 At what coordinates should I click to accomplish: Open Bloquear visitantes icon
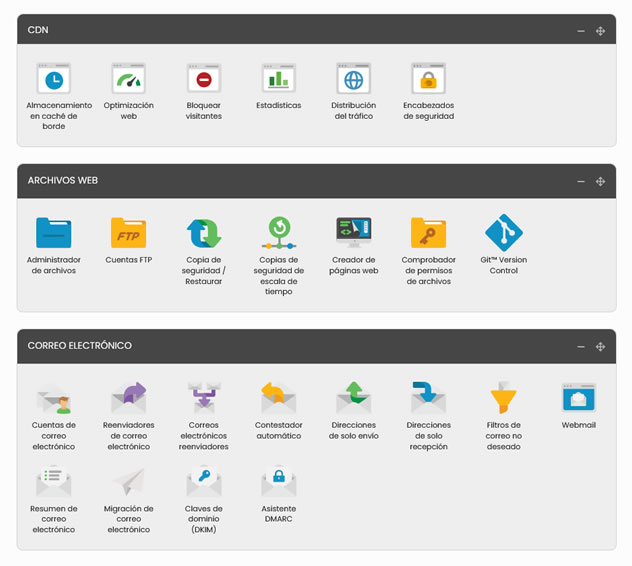(204, 78)
